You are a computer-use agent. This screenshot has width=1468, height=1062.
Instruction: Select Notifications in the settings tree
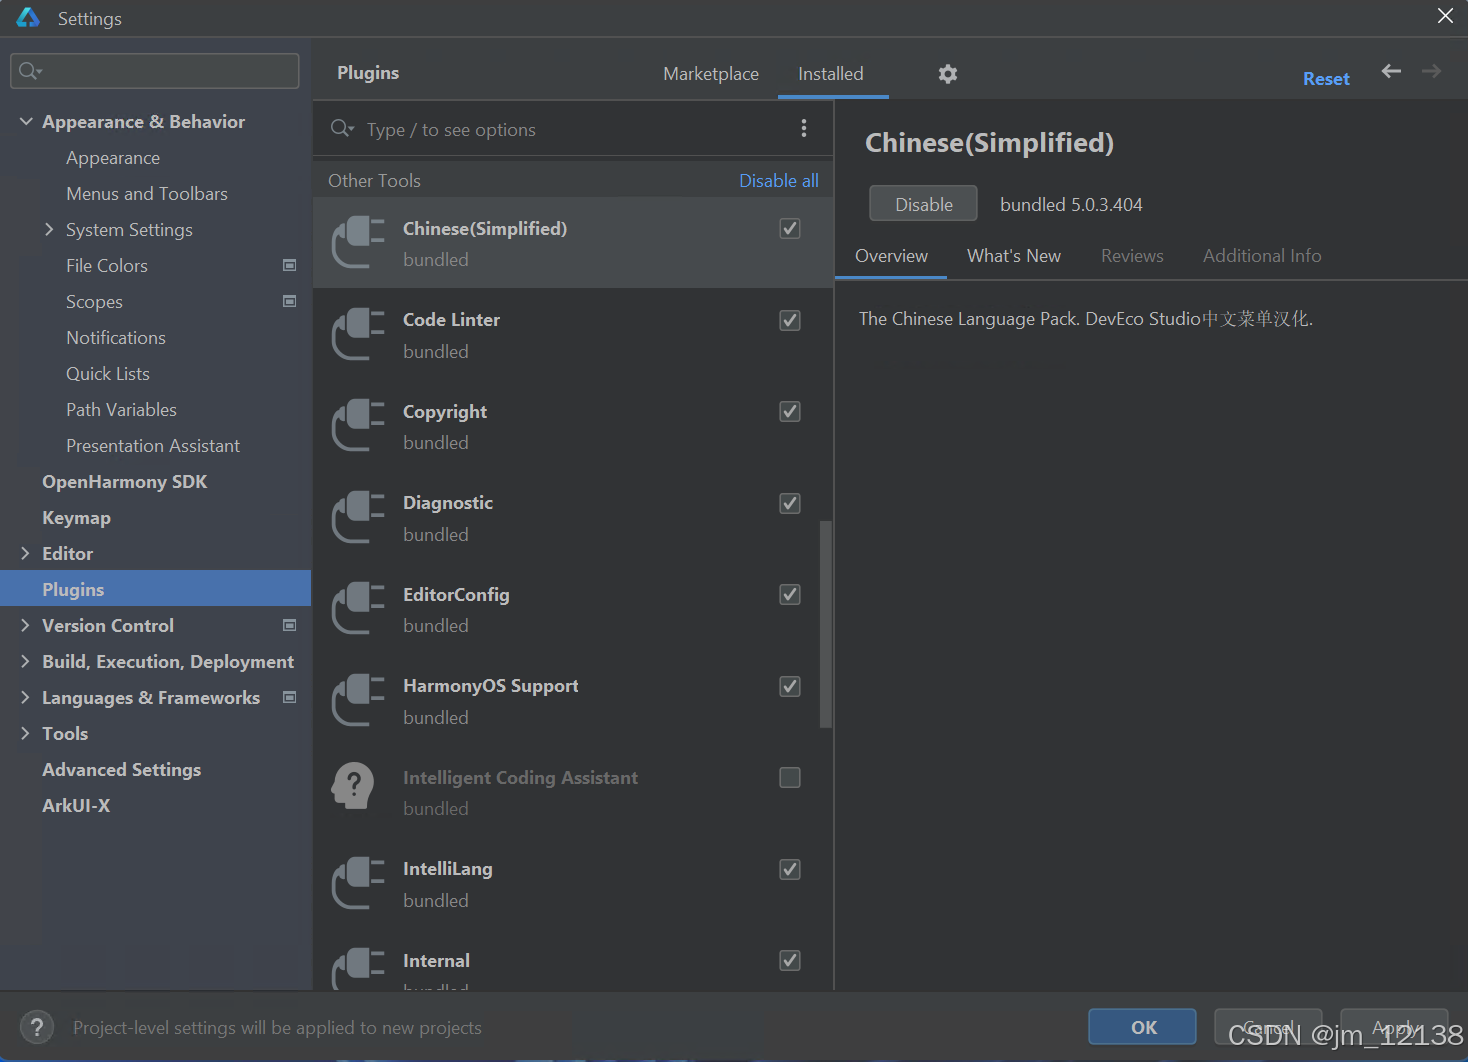coord(116,337)
